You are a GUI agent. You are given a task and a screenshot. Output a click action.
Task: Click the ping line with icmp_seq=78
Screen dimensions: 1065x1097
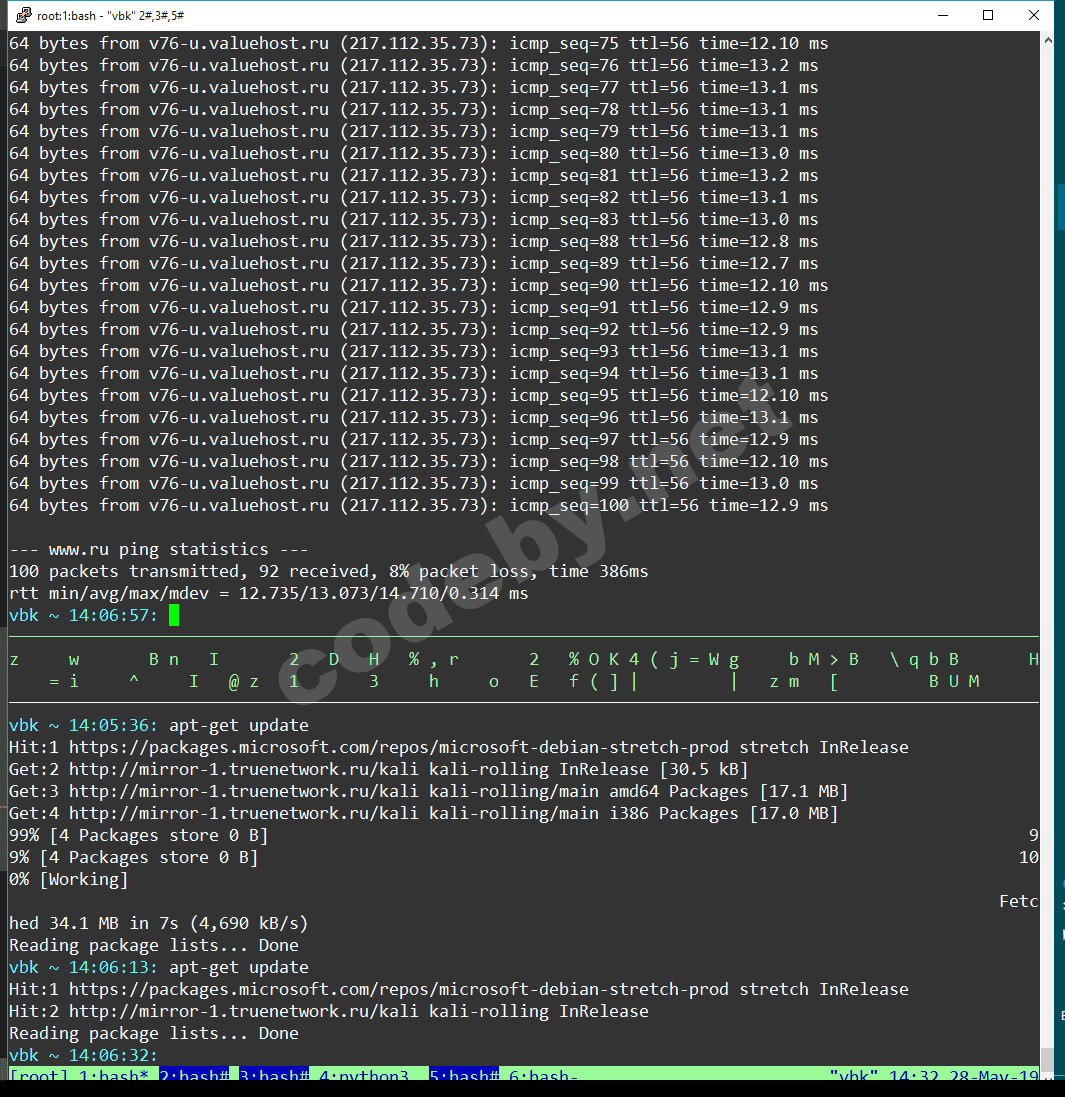414,109
